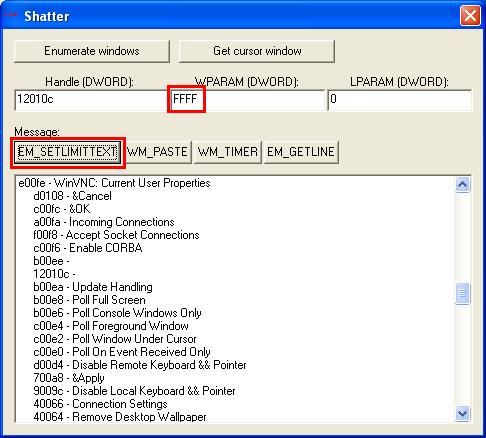The image size is (486, 438).
Task: Select the 12010c list entry
Action: coord(54,274)
